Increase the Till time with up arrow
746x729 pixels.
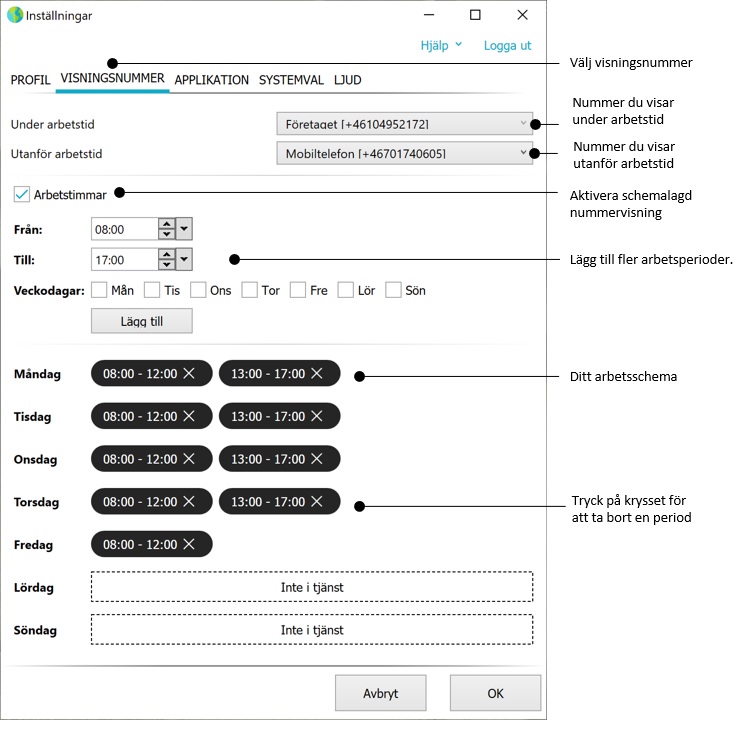pyautogui.click(x=167, y=255)
